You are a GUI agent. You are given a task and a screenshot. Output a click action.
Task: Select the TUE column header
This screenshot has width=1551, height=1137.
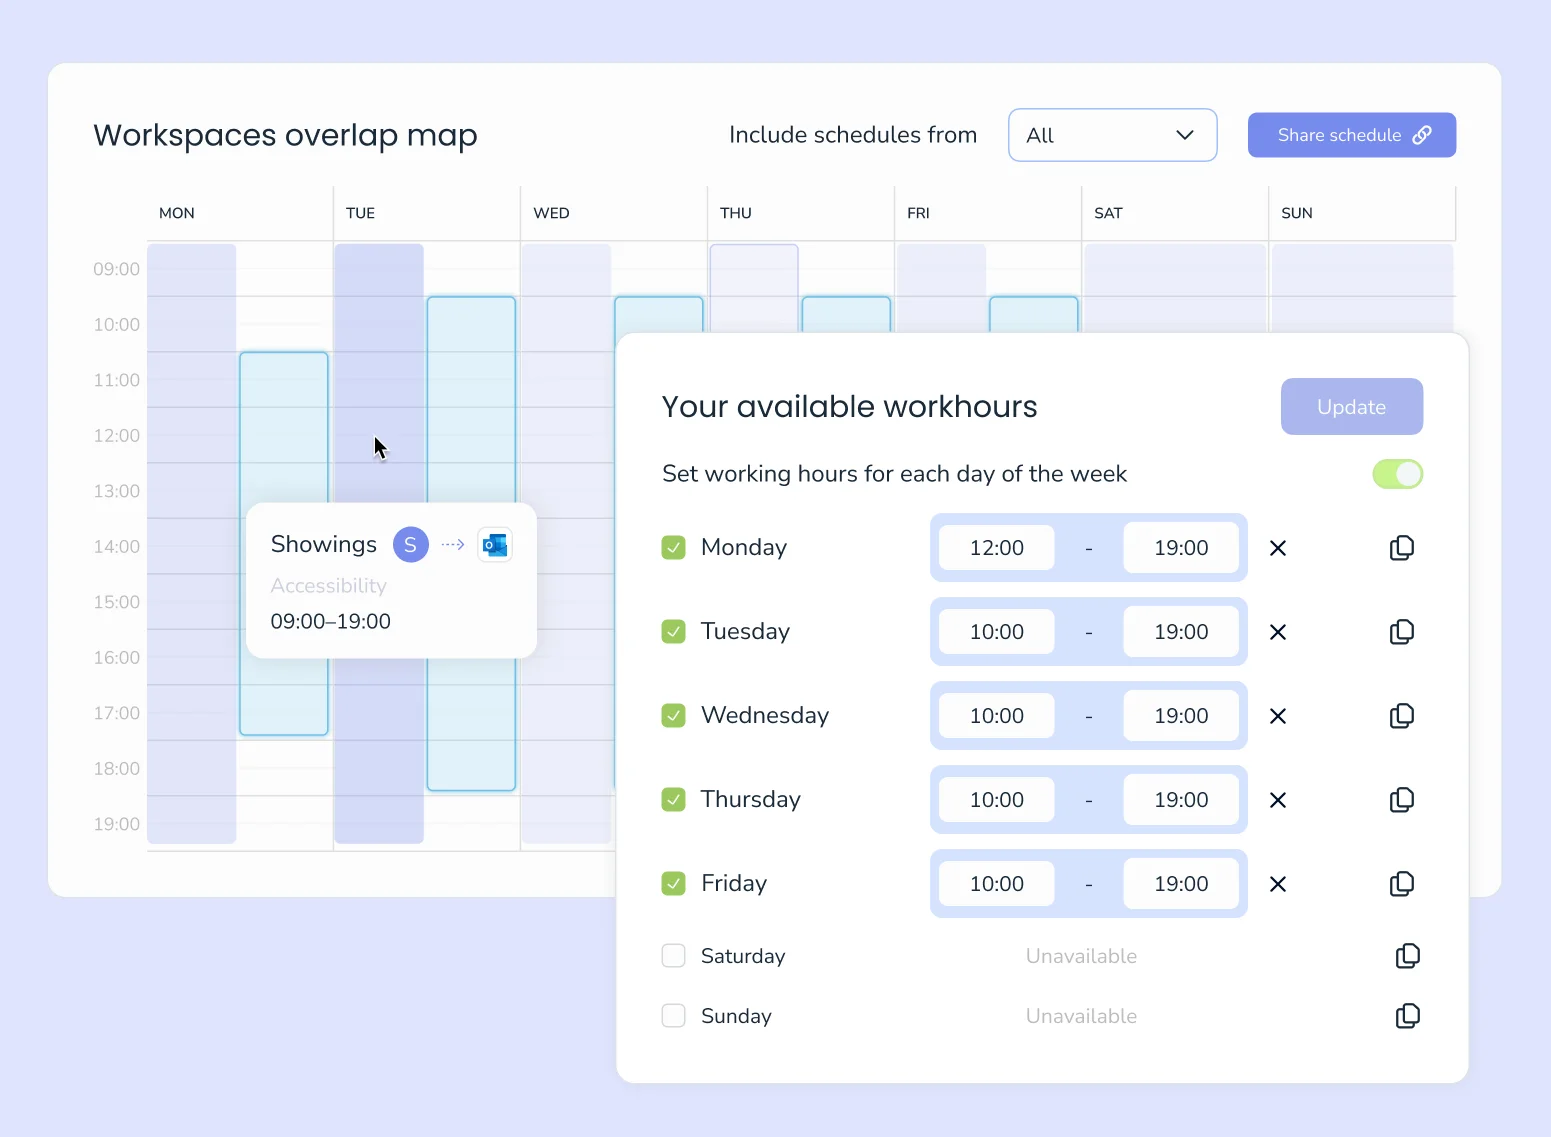point(360,213)
